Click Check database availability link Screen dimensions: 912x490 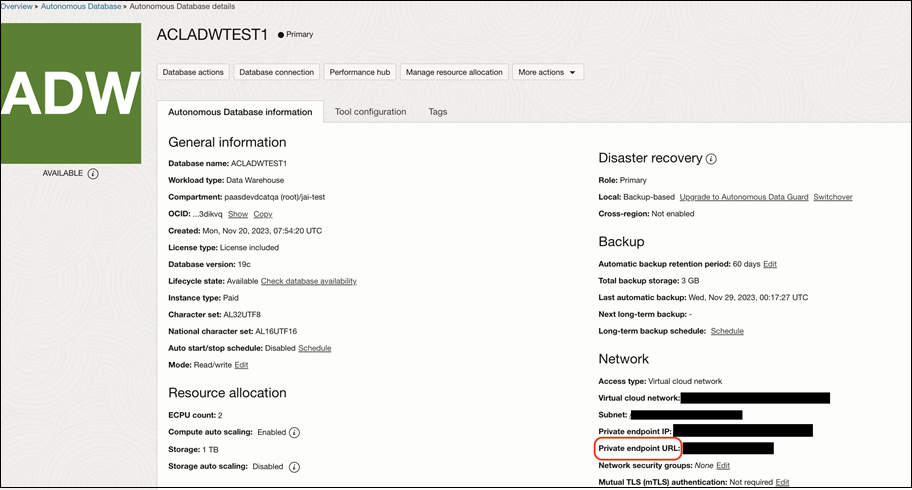[309, 281]
